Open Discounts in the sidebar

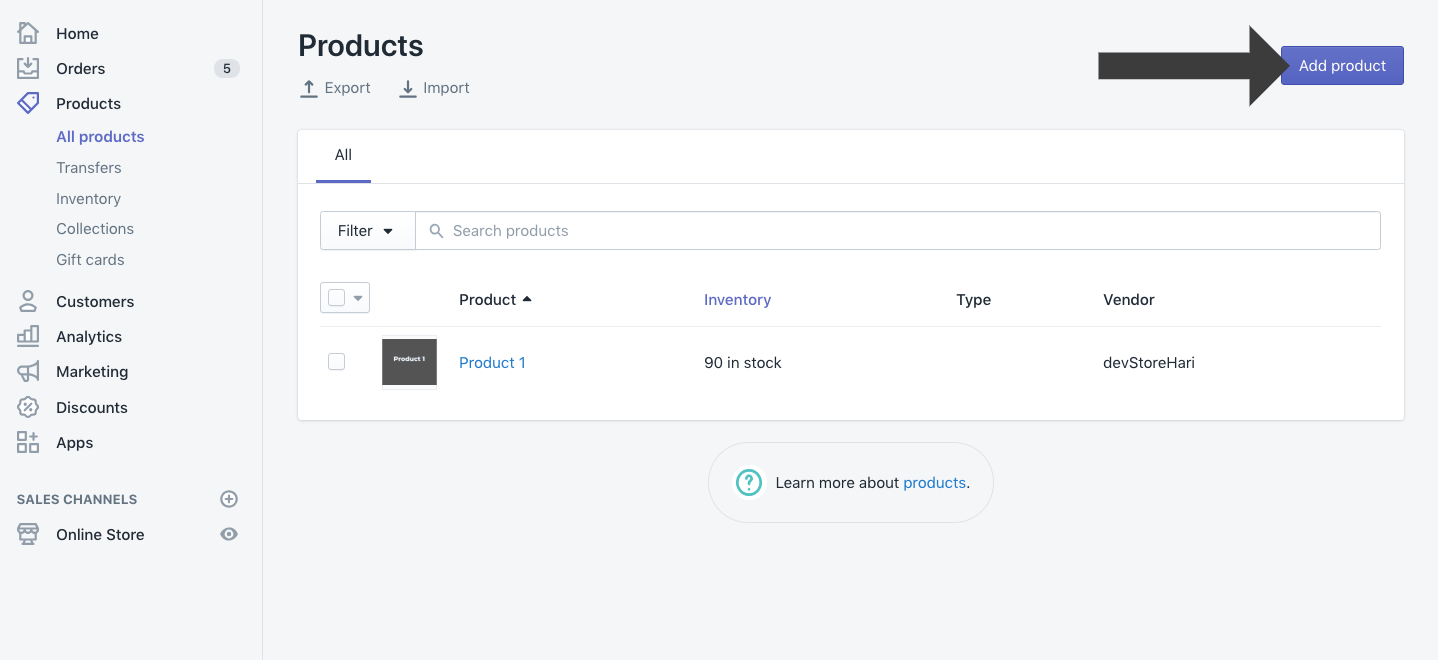pyautogui.click(x=92, y=407)
